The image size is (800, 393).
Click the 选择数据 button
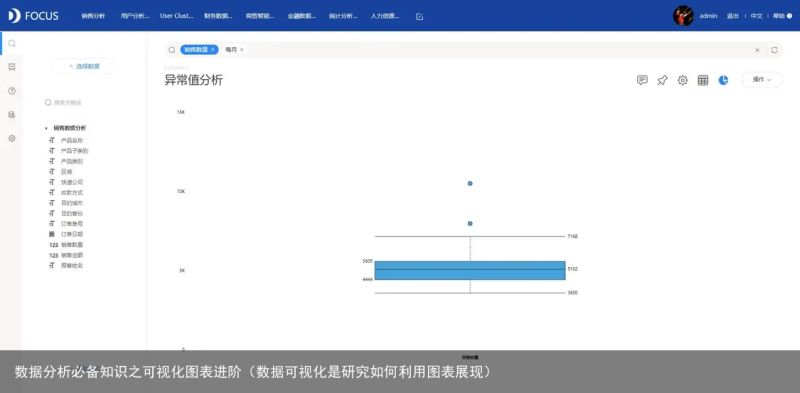84,66
